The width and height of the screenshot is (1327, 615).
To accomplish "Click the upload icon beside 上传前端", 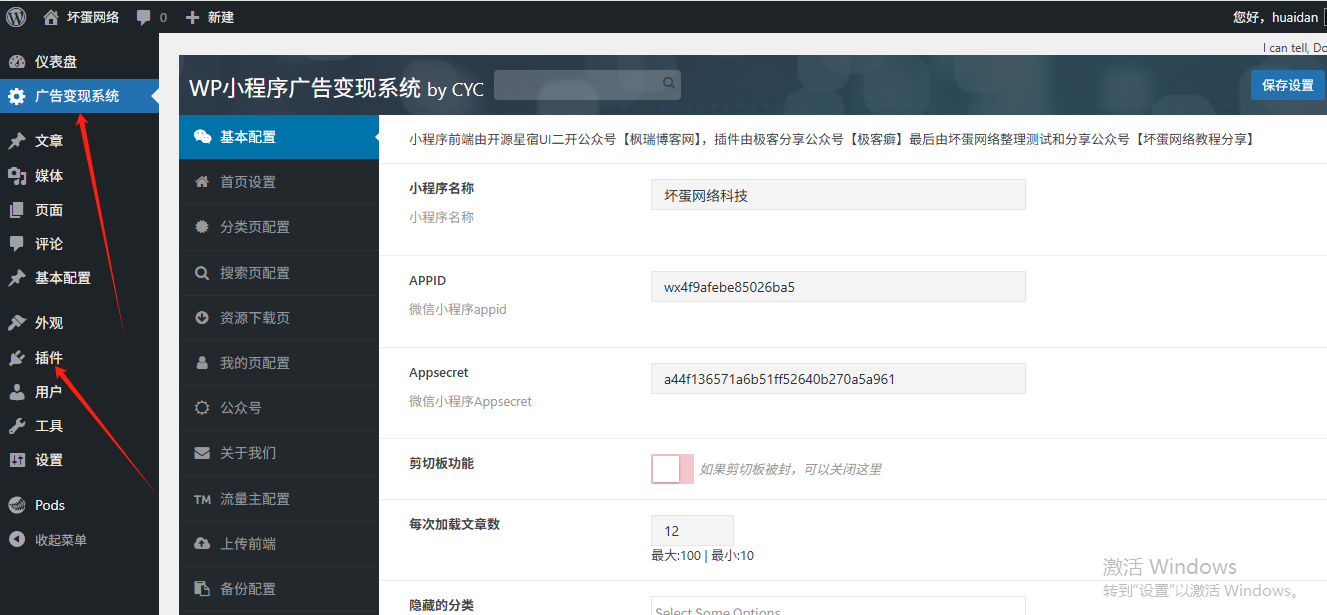I will [x=202, y=544].
